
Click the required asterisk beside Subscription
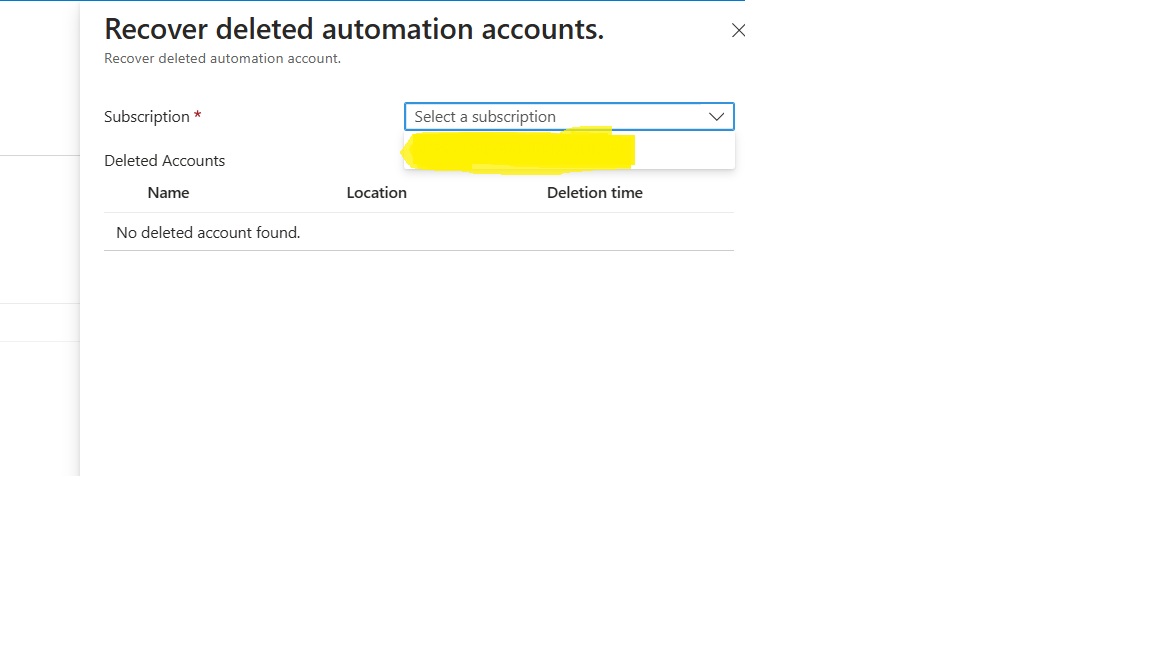tap(197, 114)
